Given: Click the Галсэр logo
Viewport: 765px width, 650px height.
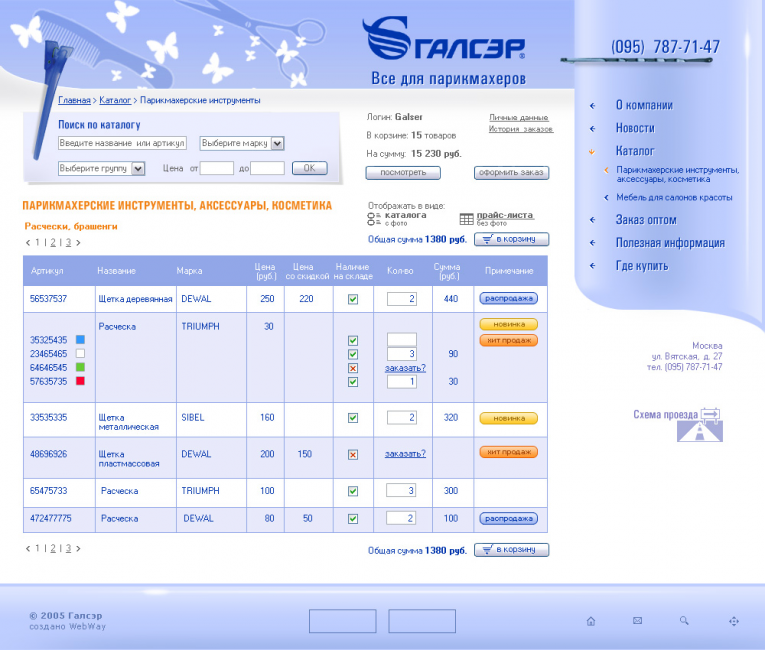Looking at the screenshot, I should click(x=443, y=39).
